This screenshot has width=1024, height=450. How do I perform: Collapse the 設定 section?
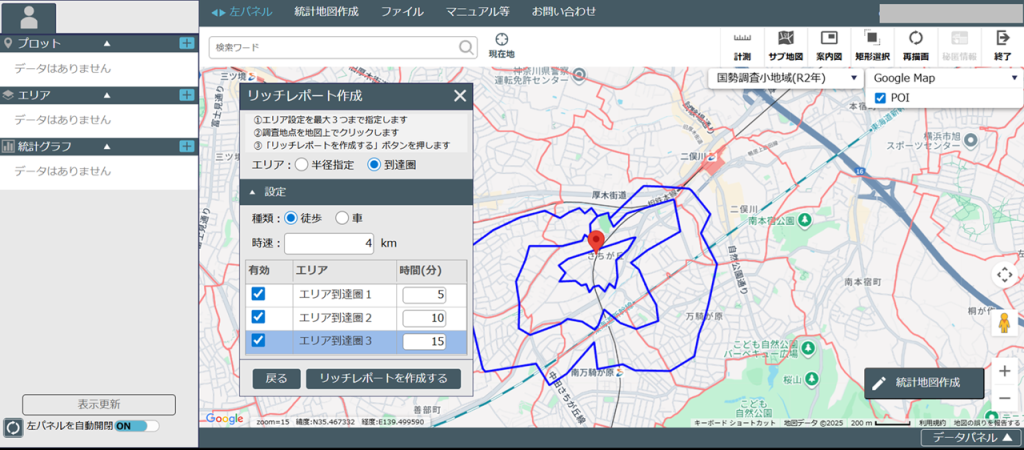(x=356, y=192)
